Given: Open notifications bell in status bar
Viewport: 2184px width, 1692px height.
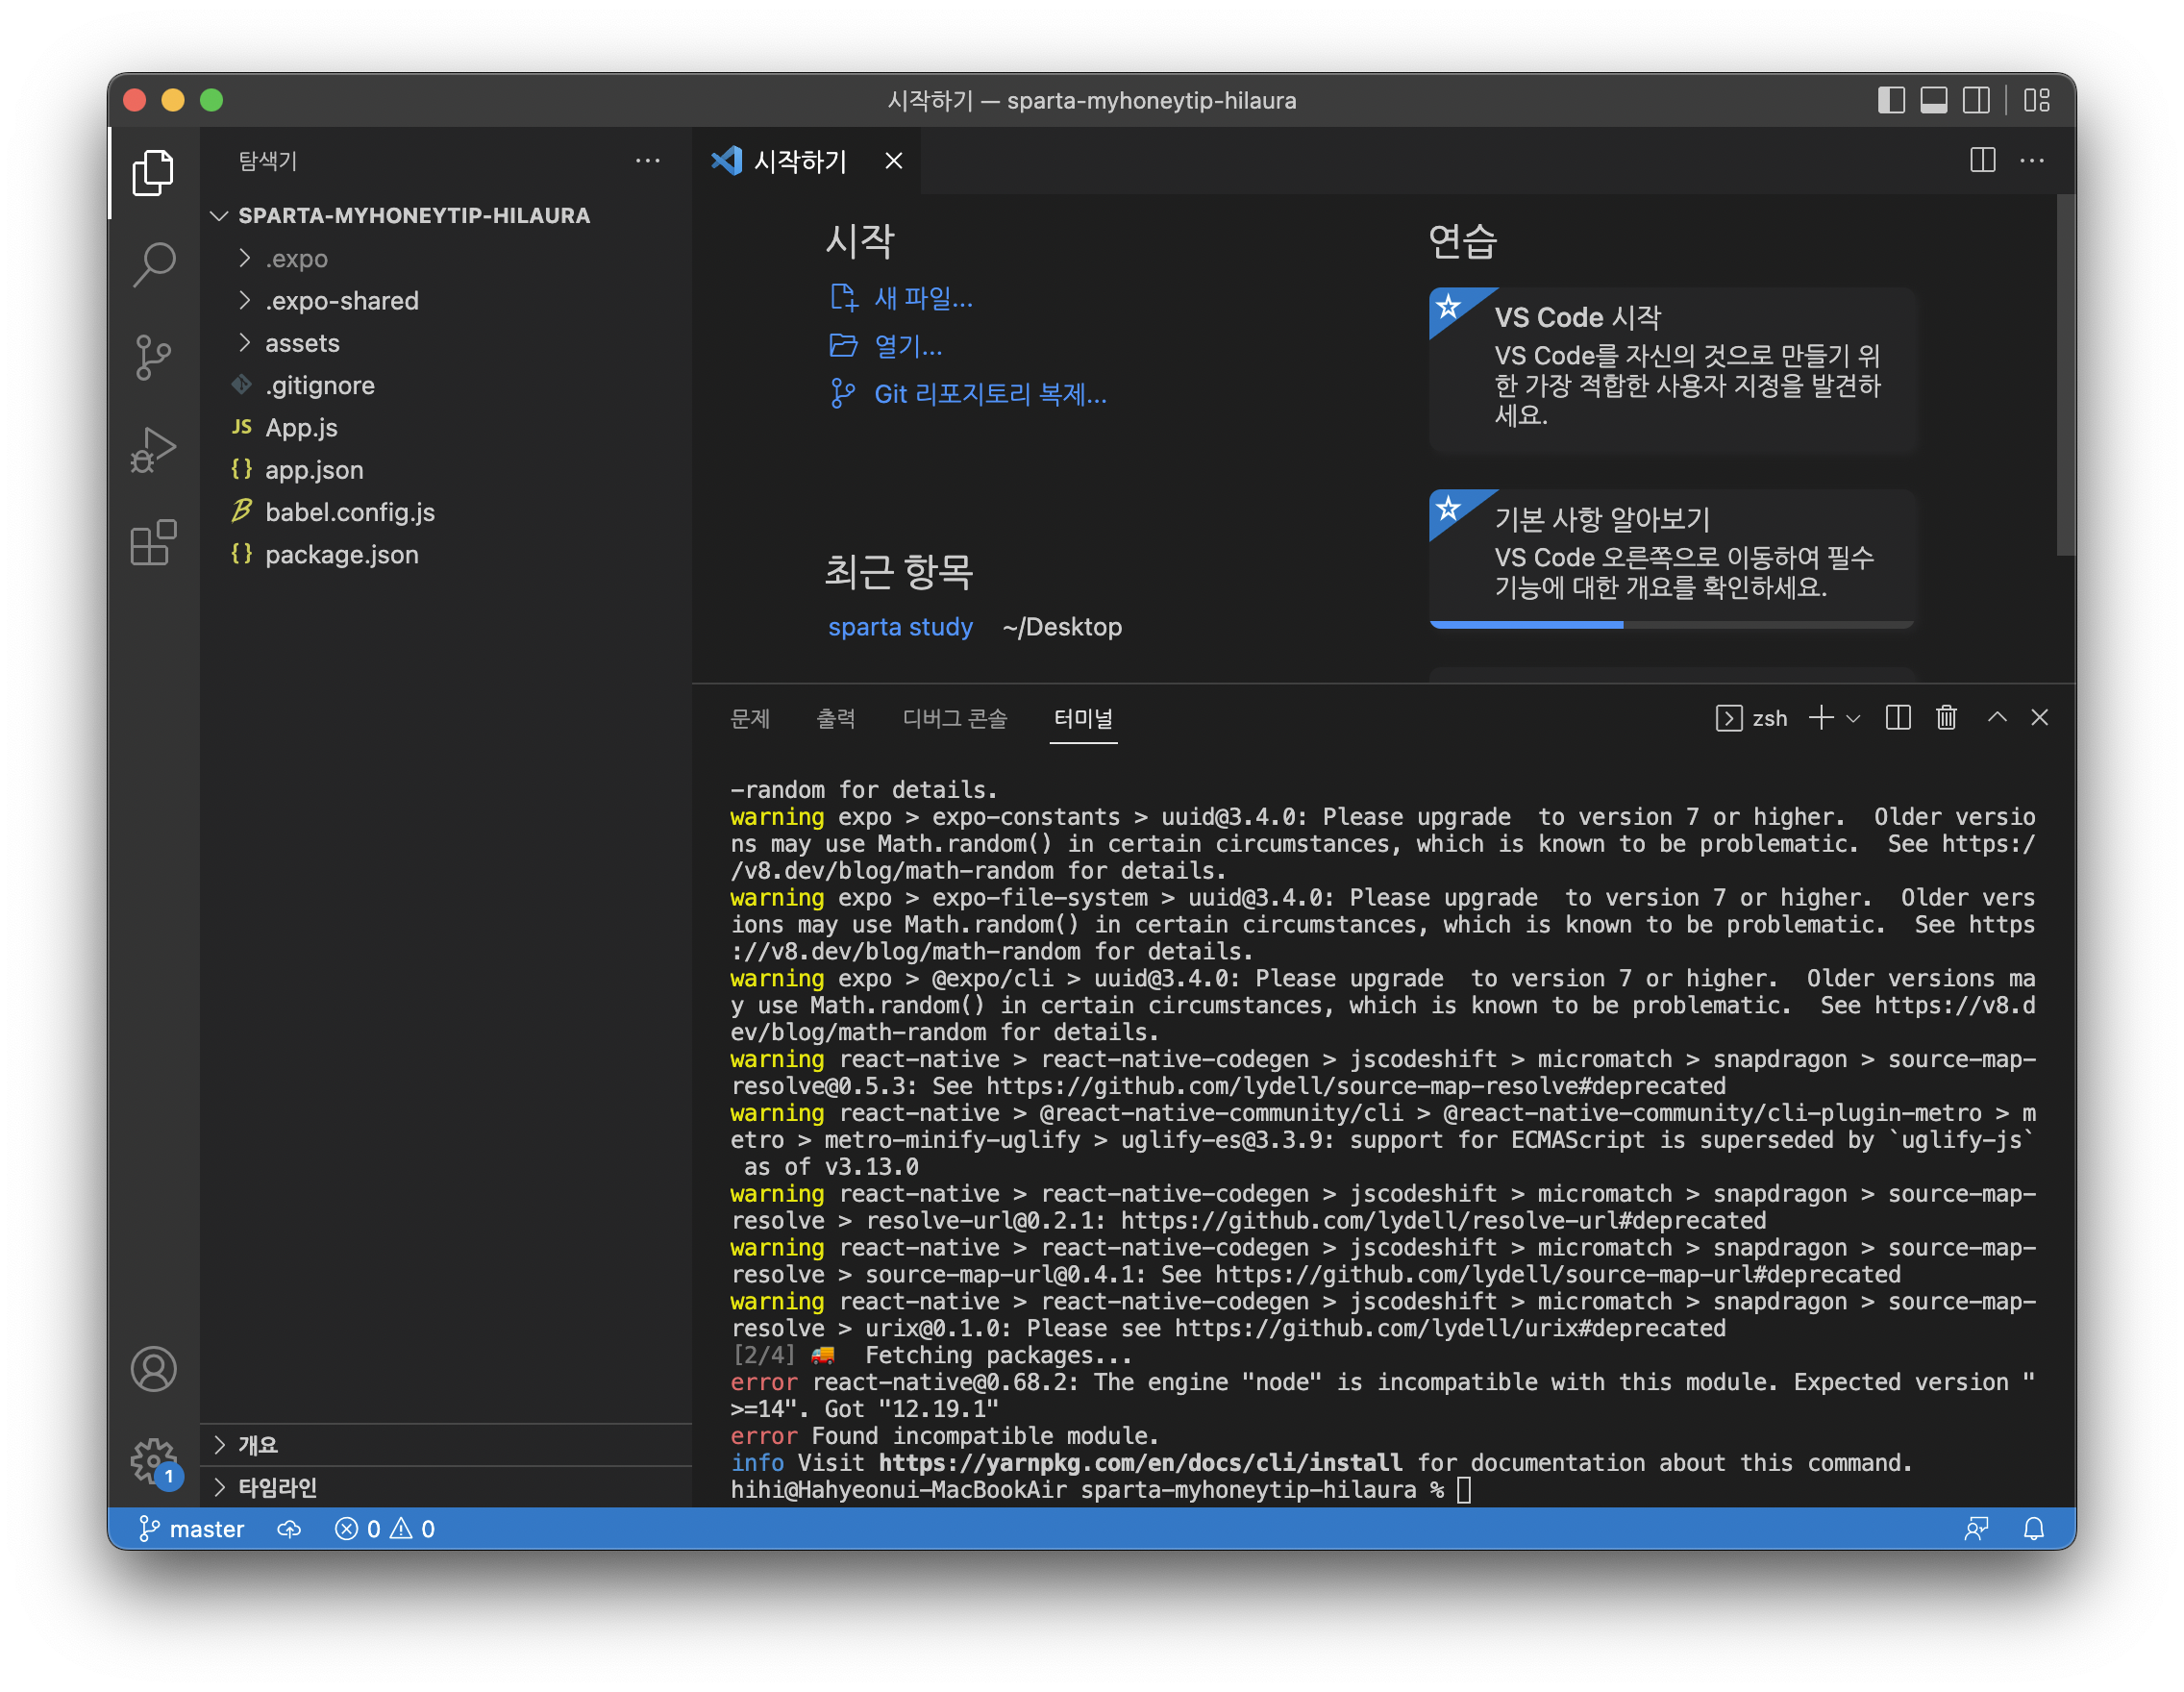Looking at the screenshot, I should click(x=2034, y=1529).
